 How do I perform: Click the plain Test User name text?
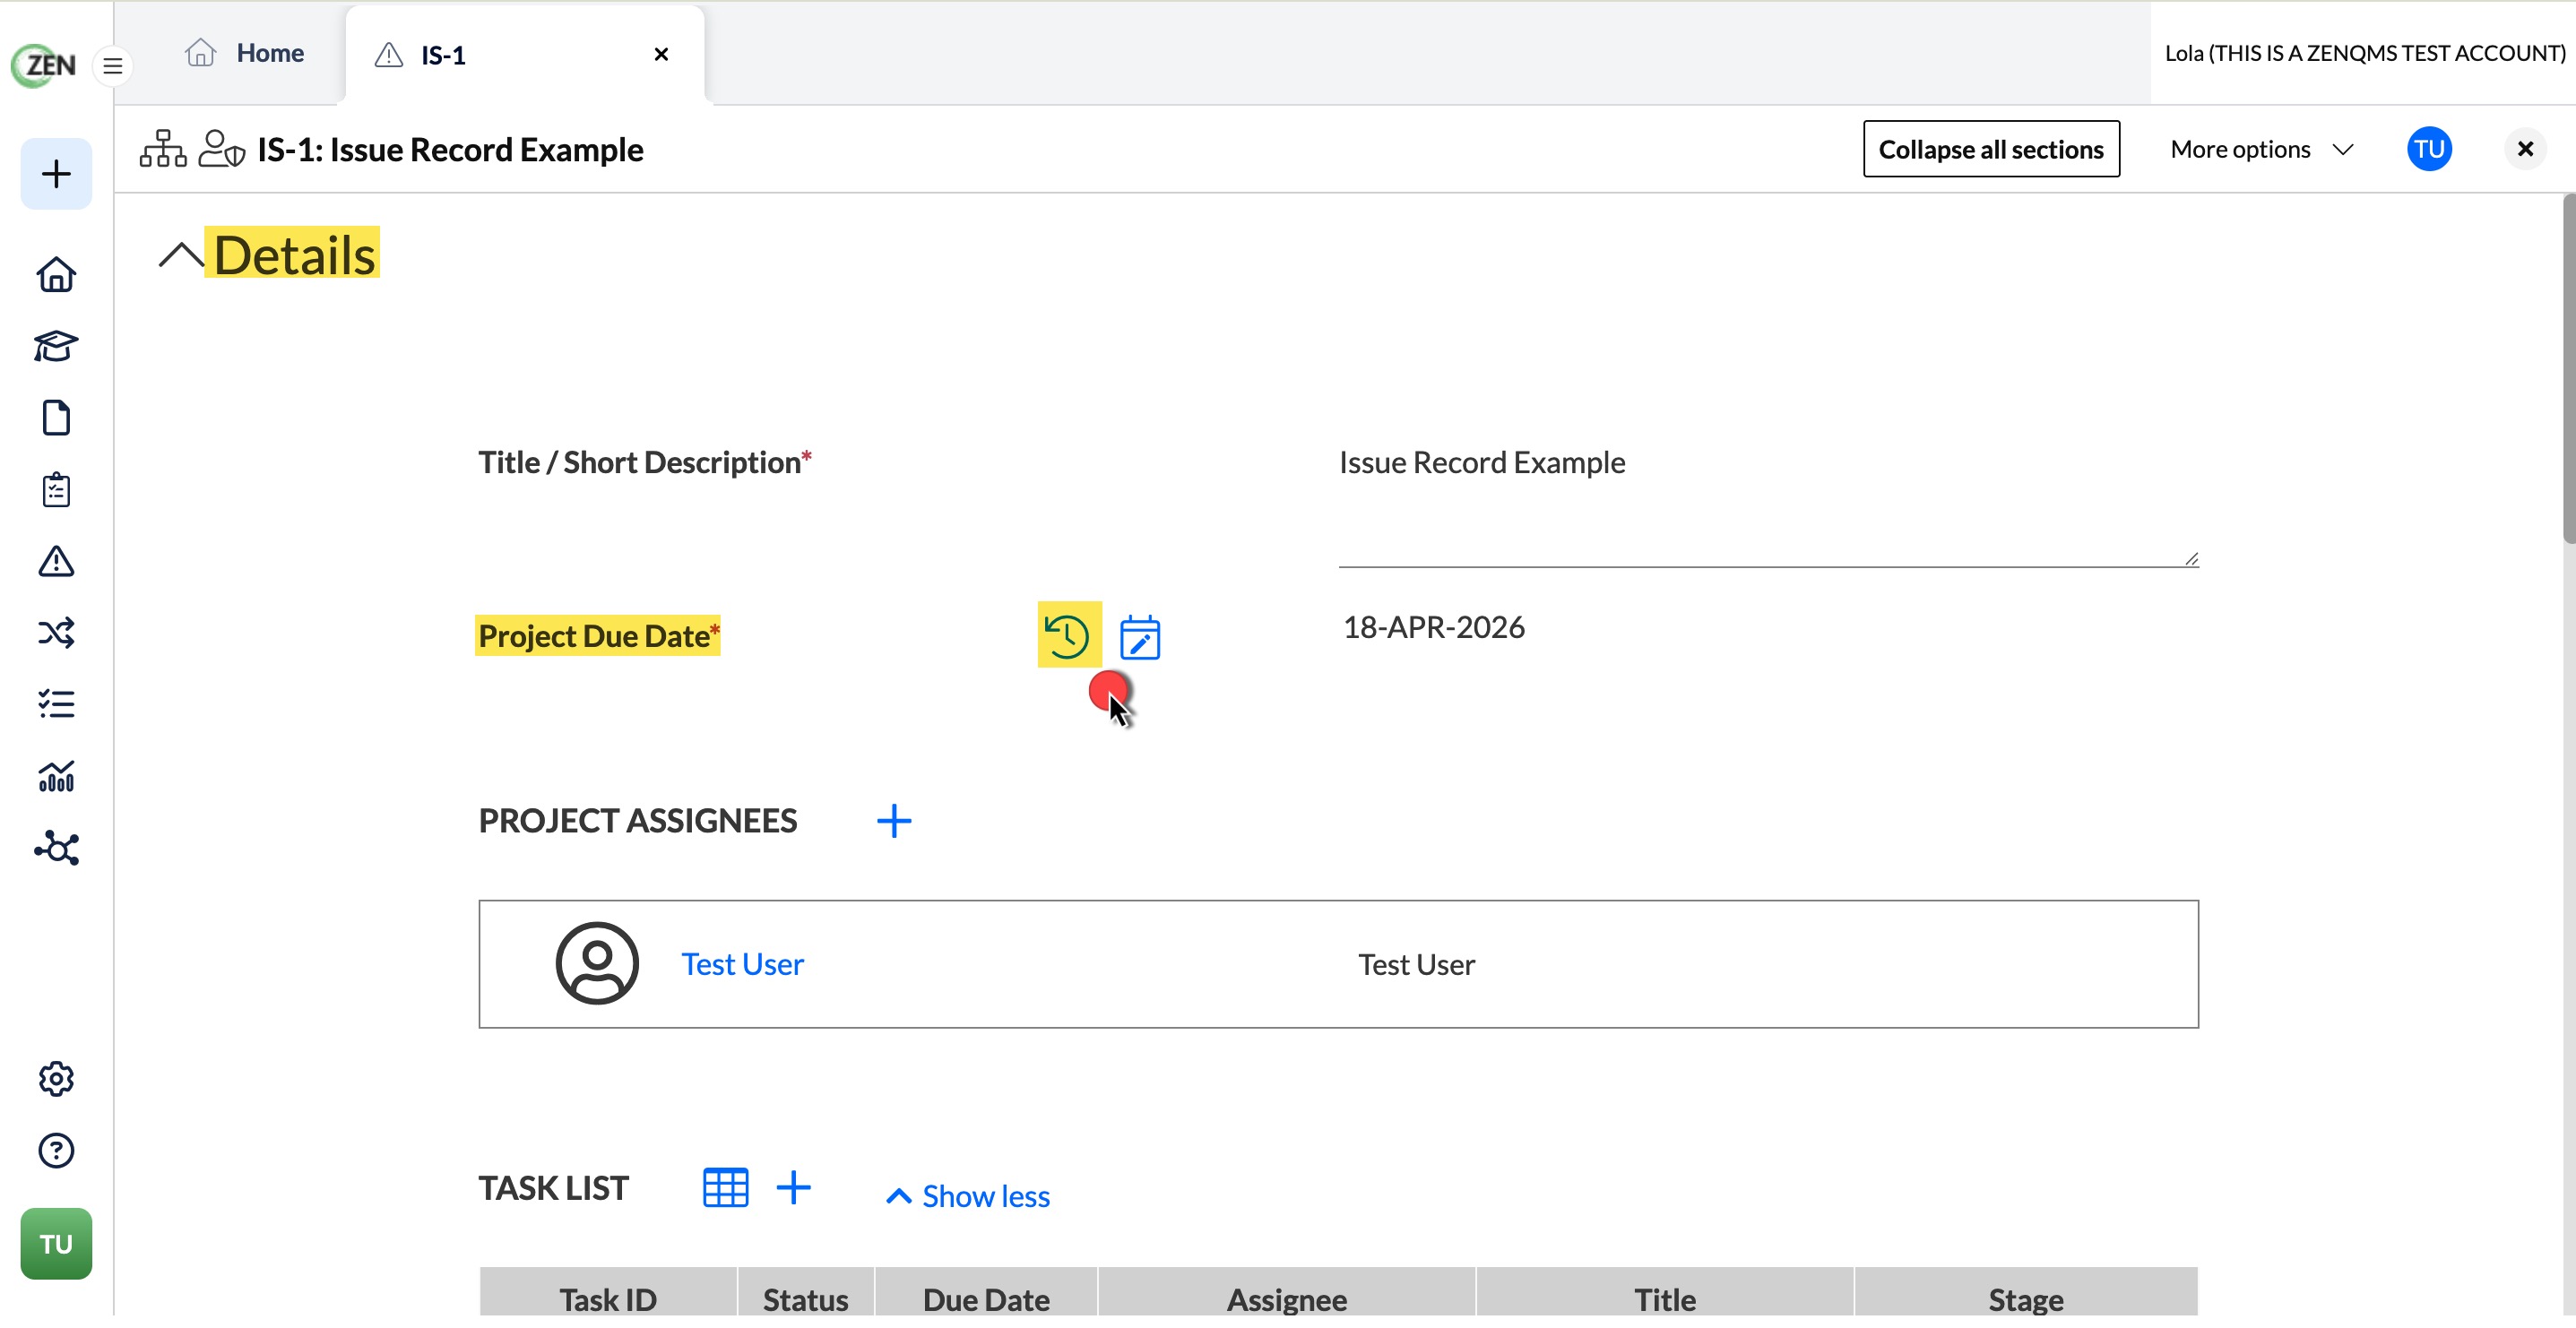[1416, 965]
